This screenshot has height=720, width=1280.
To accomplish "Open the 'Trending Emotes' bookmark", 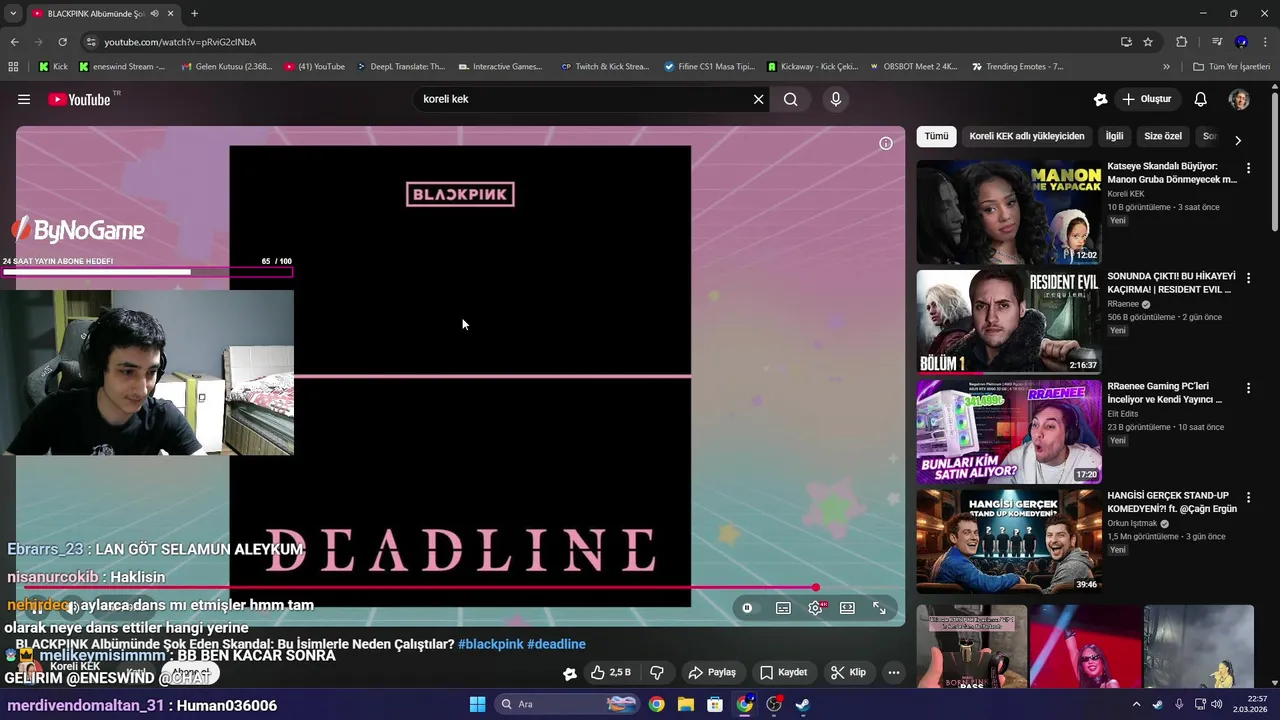I will pyautogui.click(x=1017, y=67).
